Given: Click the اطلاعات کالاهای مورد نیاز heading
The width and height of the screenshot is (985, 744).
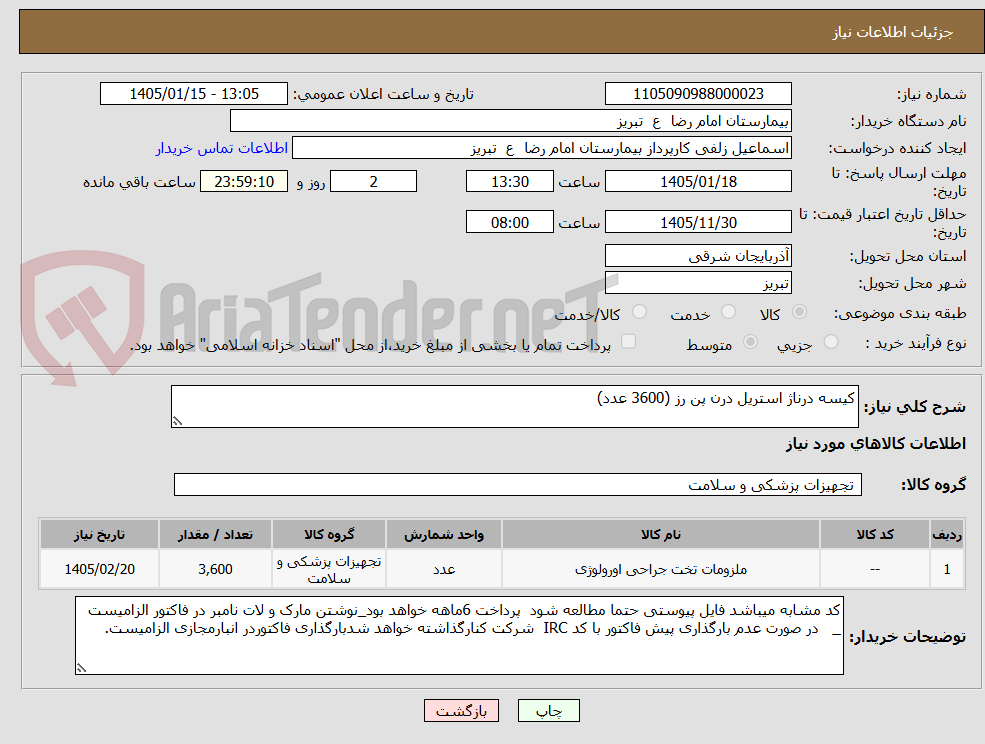Looking at the screenshot, I should 876,444.
